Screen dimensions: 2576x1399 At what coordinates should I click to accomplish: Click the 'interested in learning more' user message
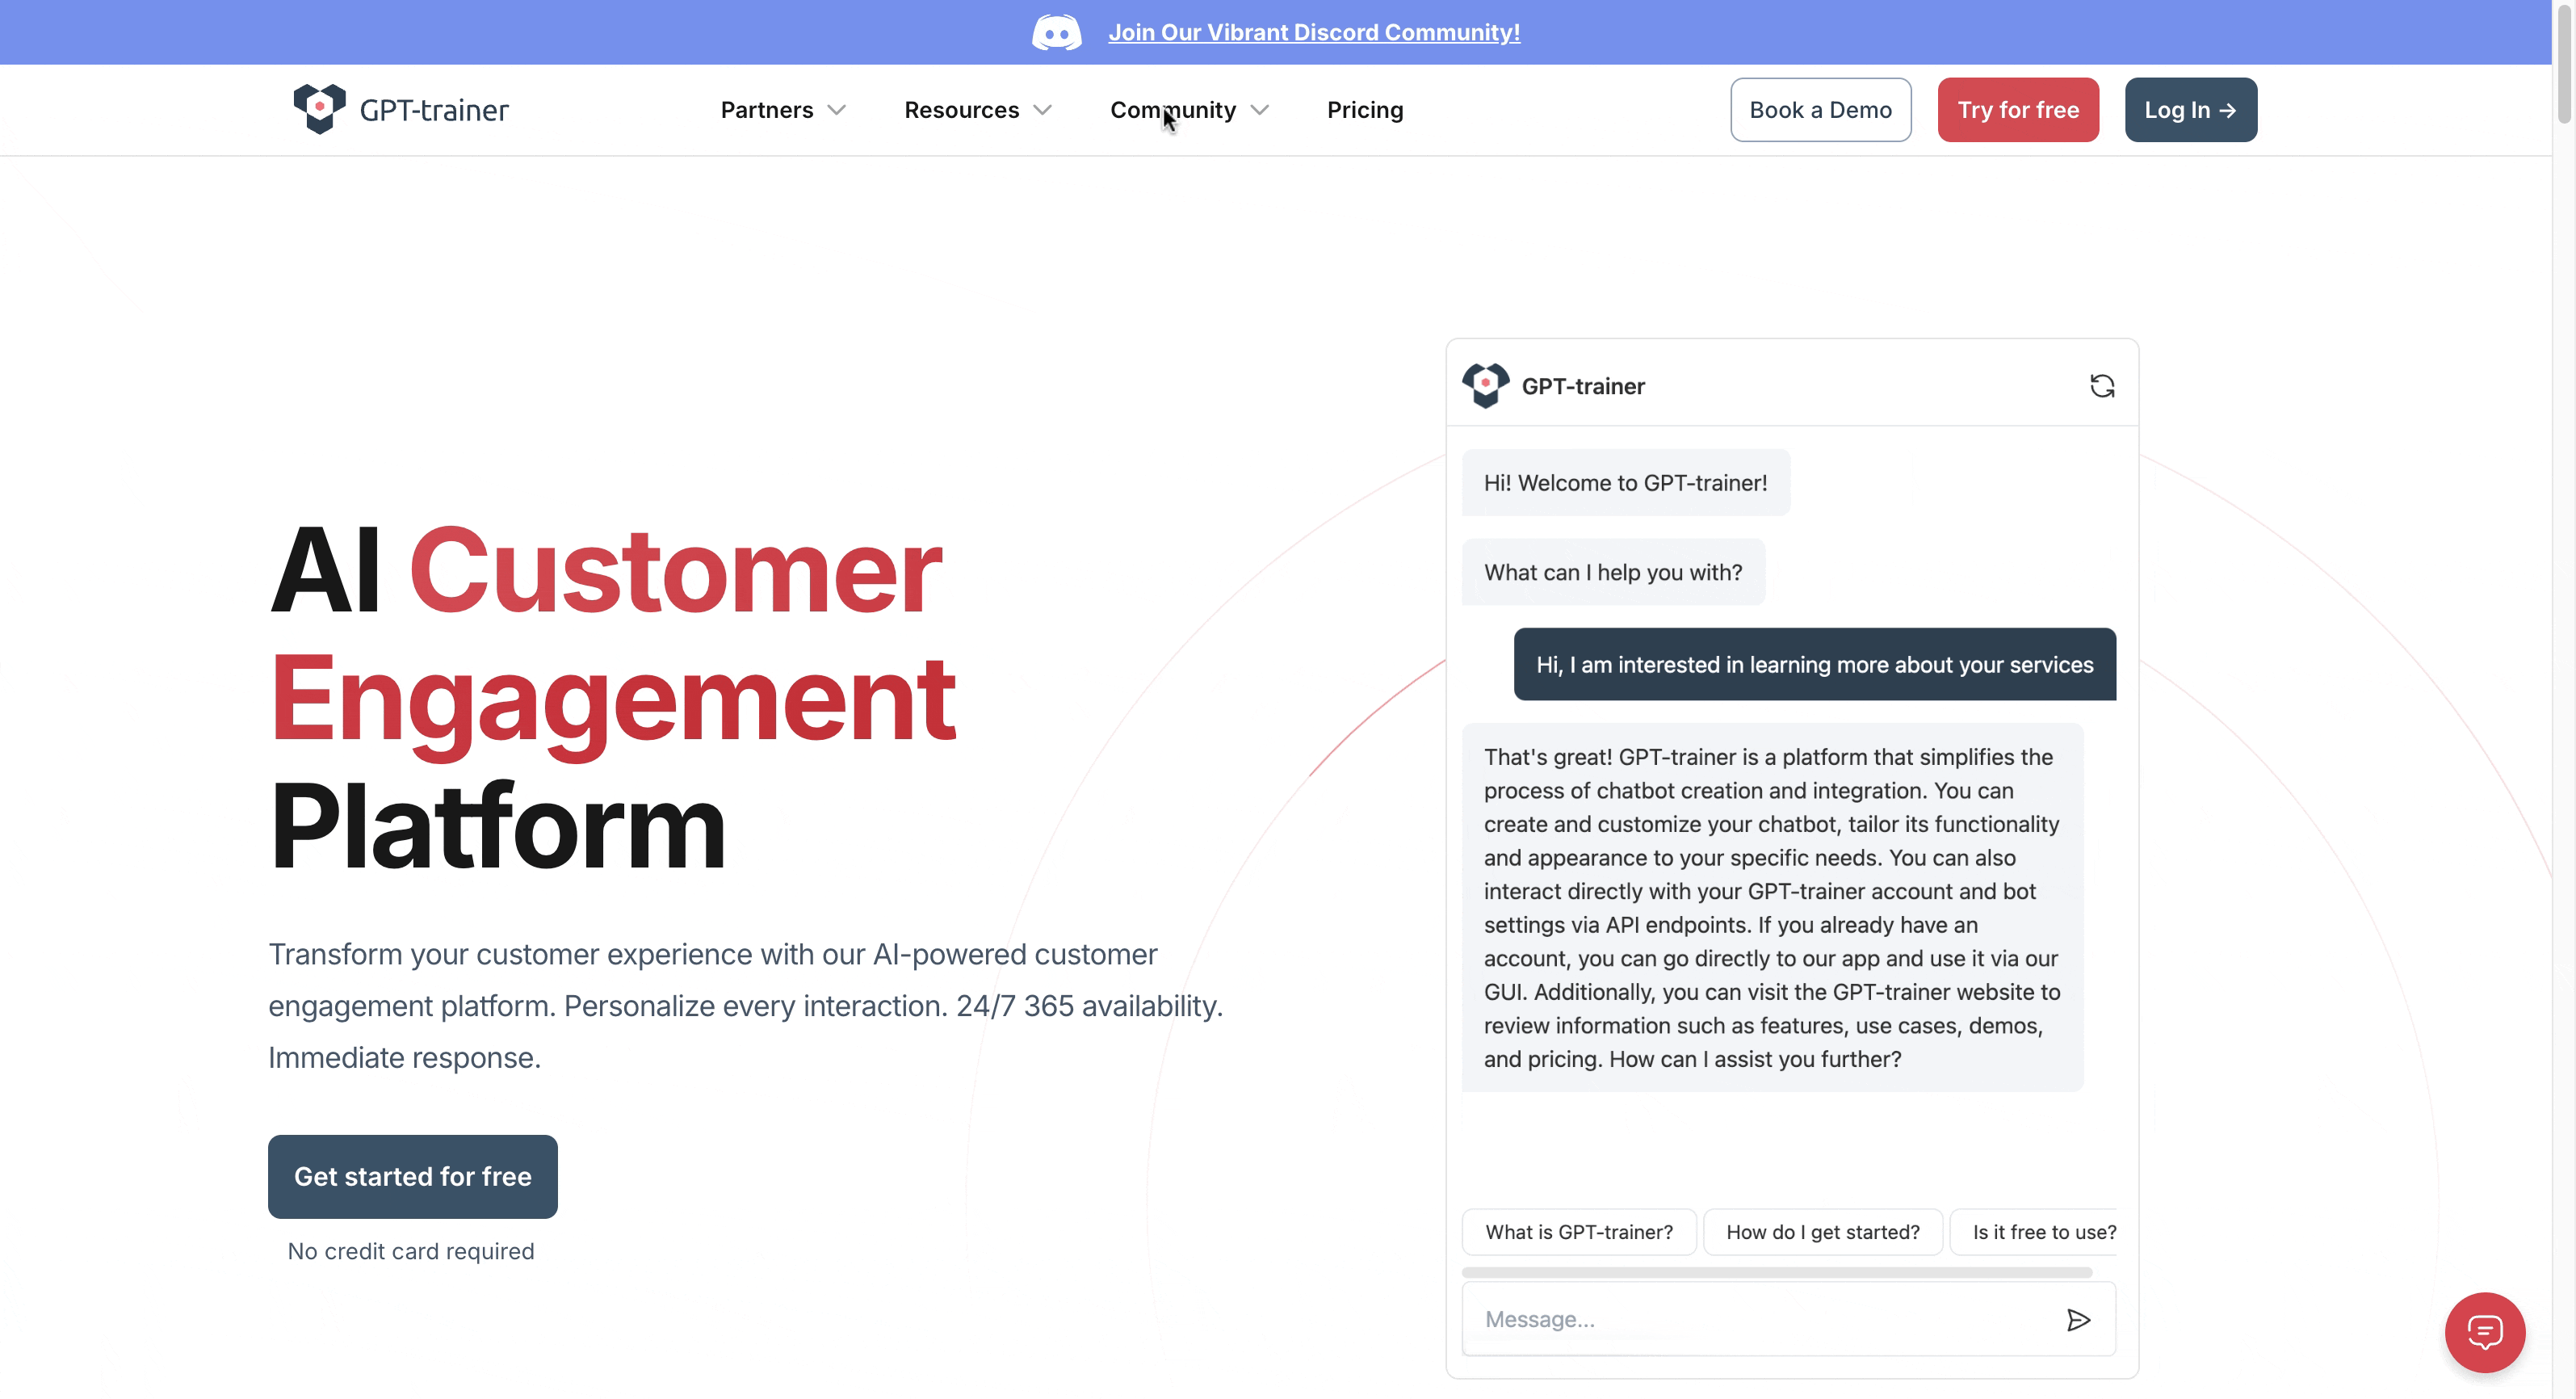(x=1814, y=664)
